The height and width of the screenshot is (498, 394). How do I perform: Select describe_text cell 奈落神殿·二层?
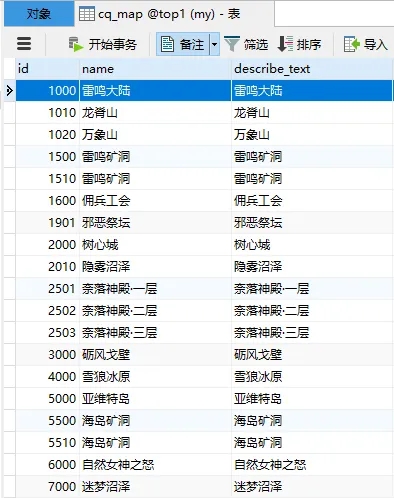(x=312, y=311)
